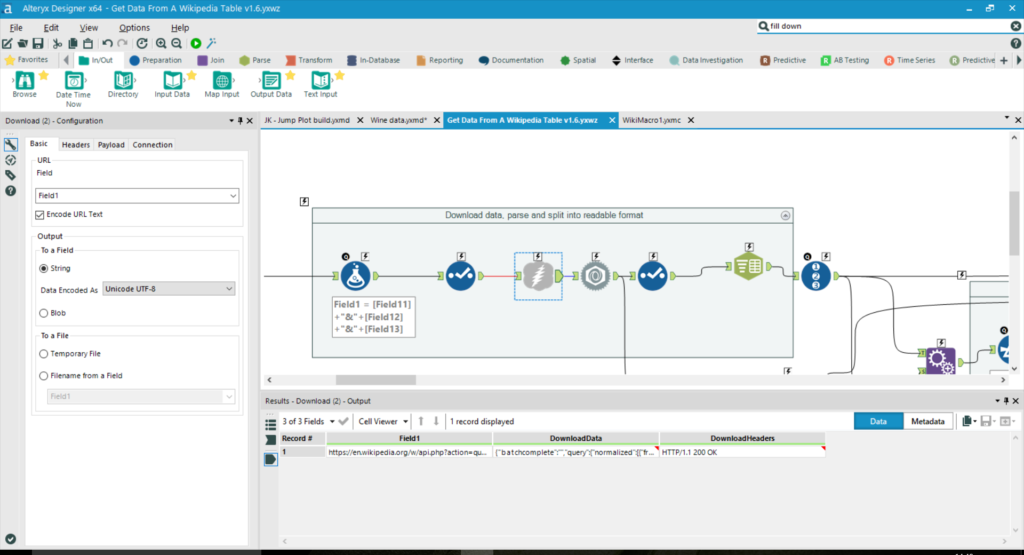This screenshot has width=1024, height=555.
Task: Click the Directory tool icon
Action: 123,81
